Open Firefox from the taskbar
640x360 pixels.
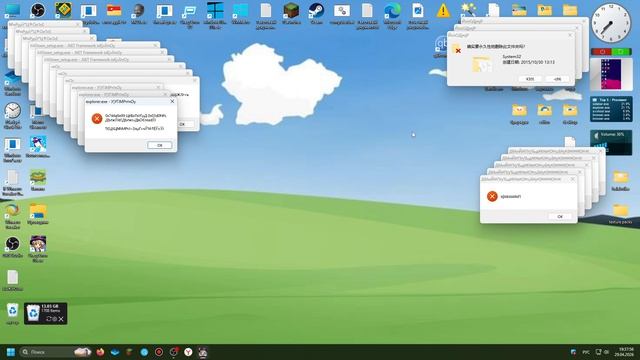pyautogui.click(x=100, y=352)
